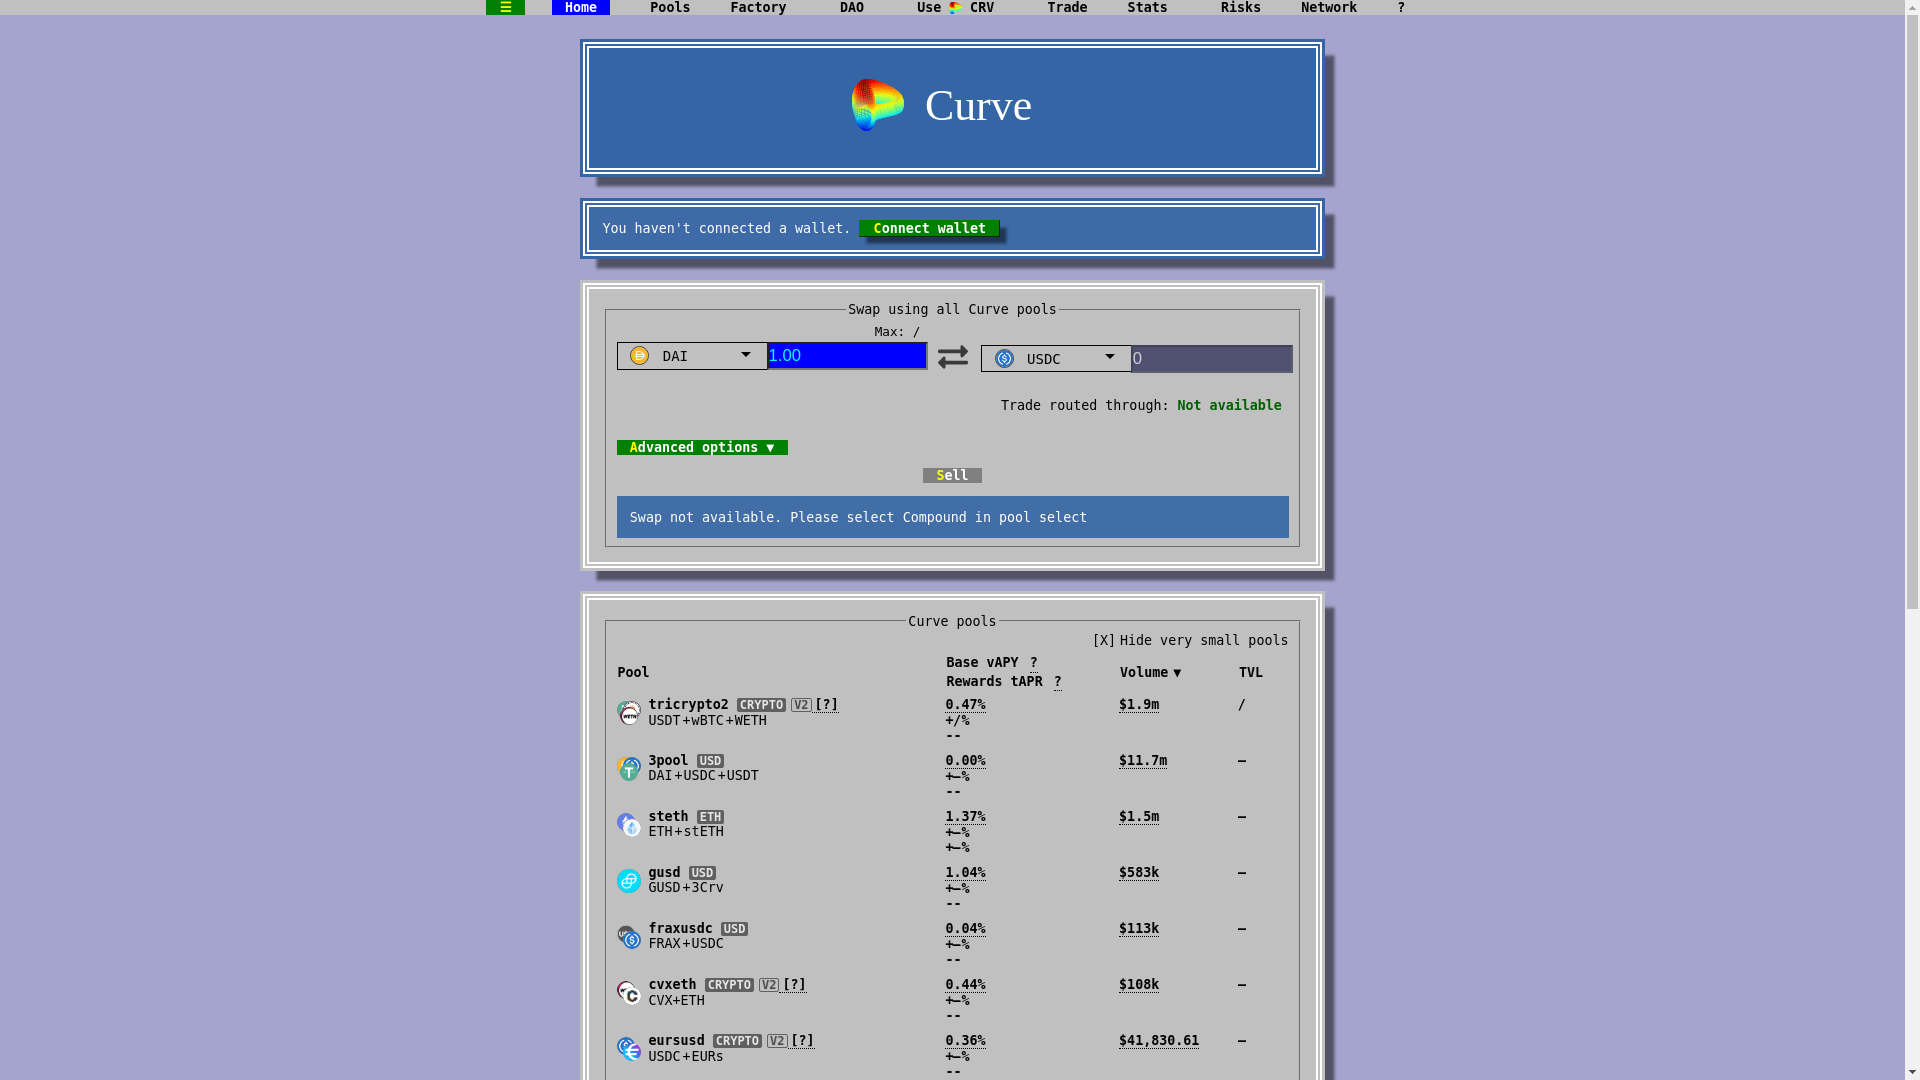1920x1080 pixels.
Task: Click the Sell button
Action: click(952, 475)
